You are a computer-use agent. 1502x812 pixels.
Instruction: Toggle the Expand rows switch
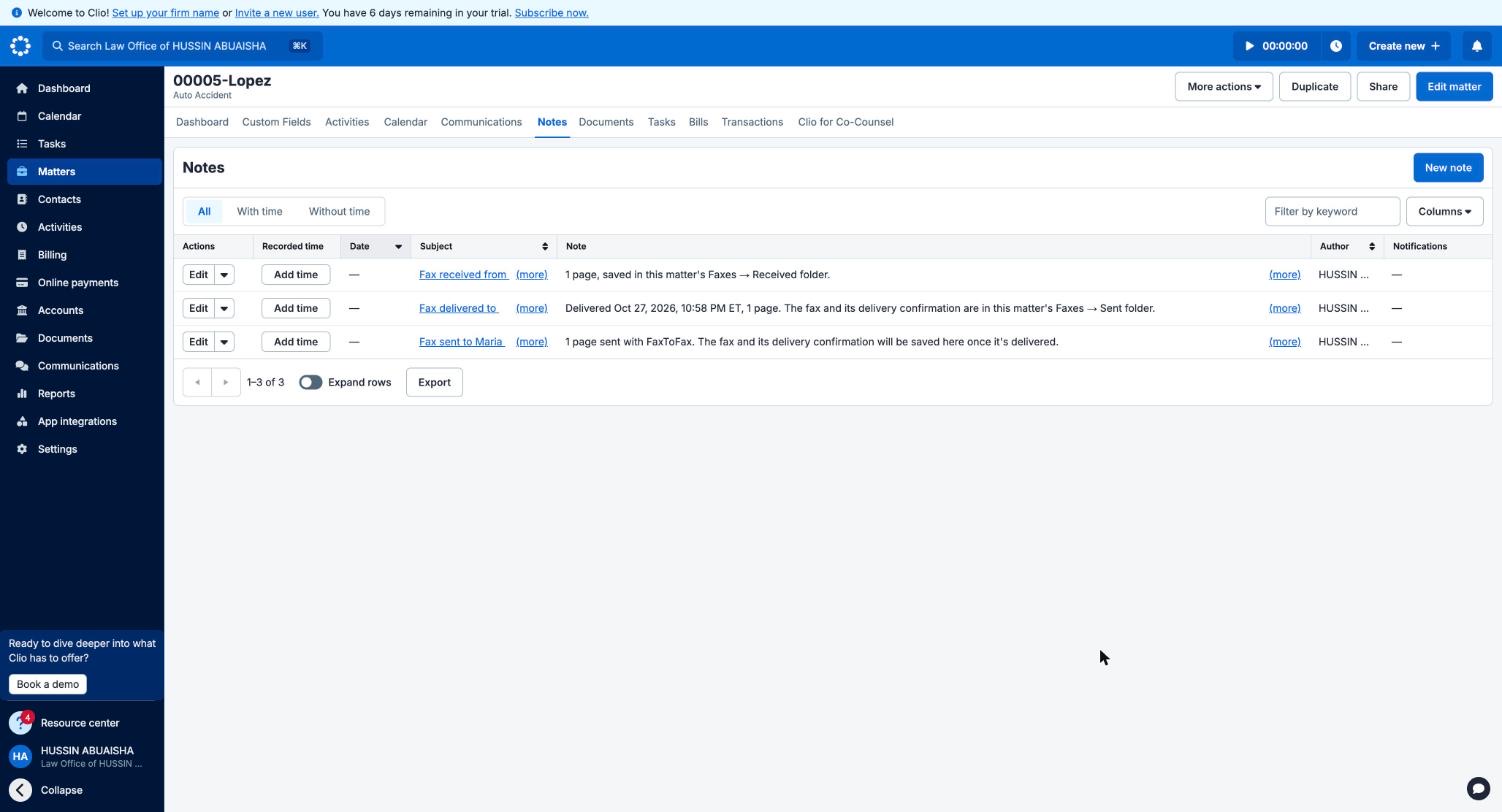[x=310, y=382]
